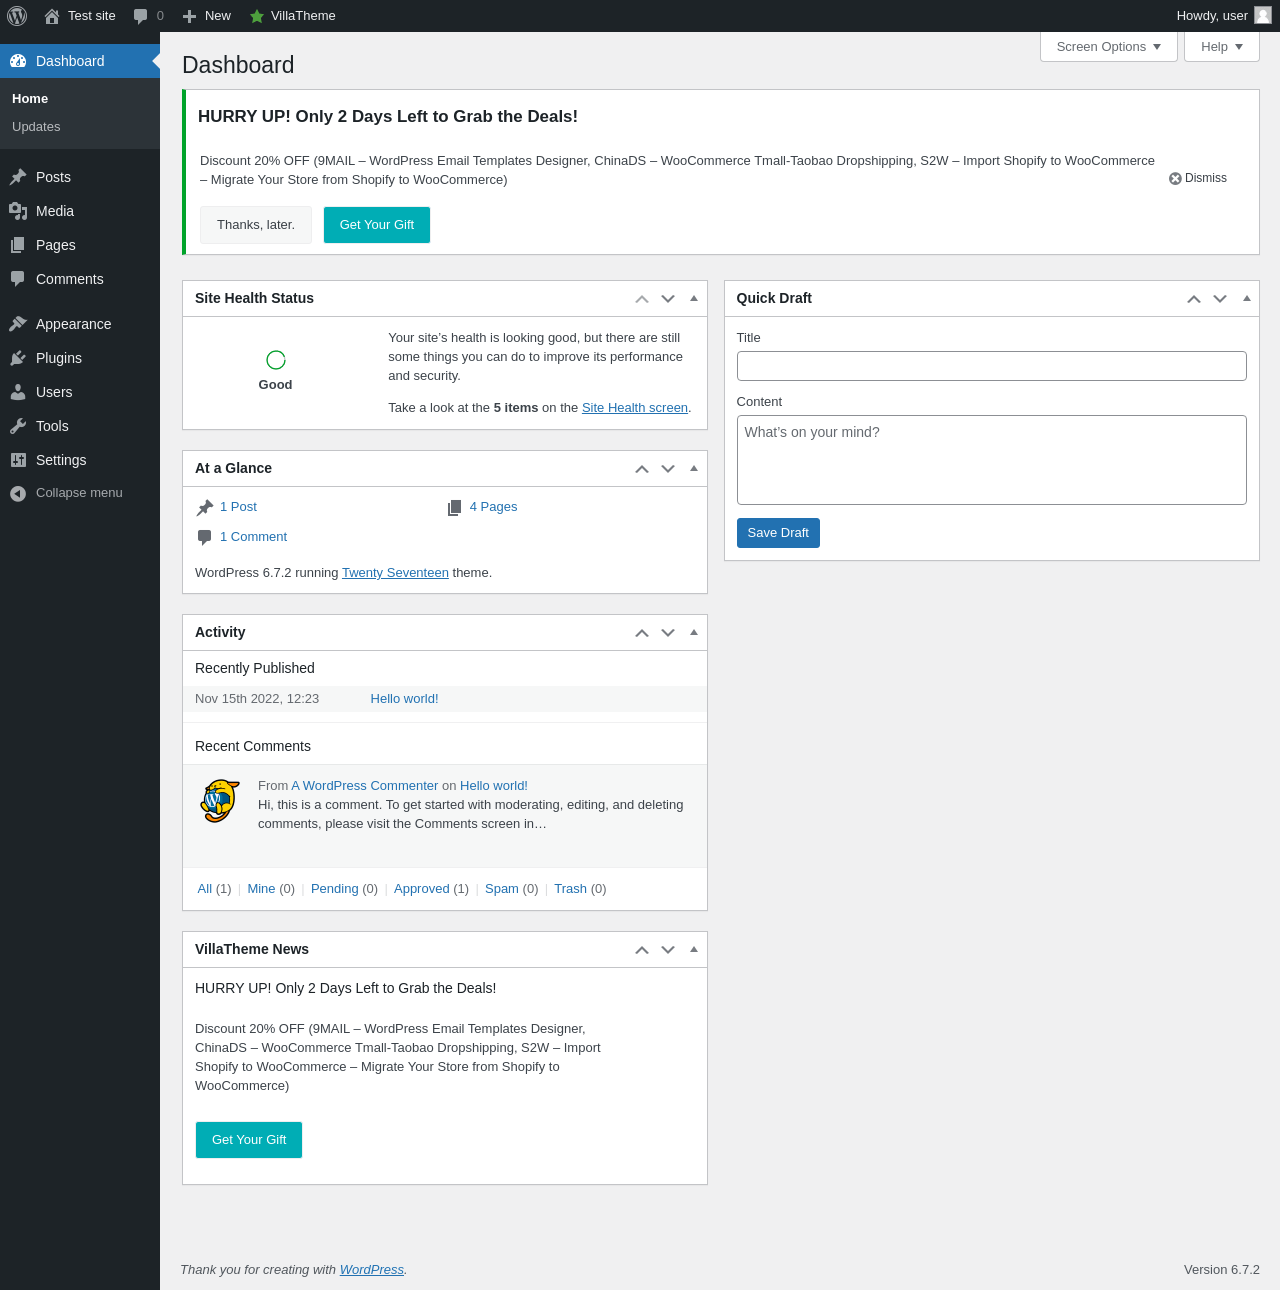Open the comments bubble in admin bar
Viewport: 1280px width, 1290px height.
(x=141, y=16)
